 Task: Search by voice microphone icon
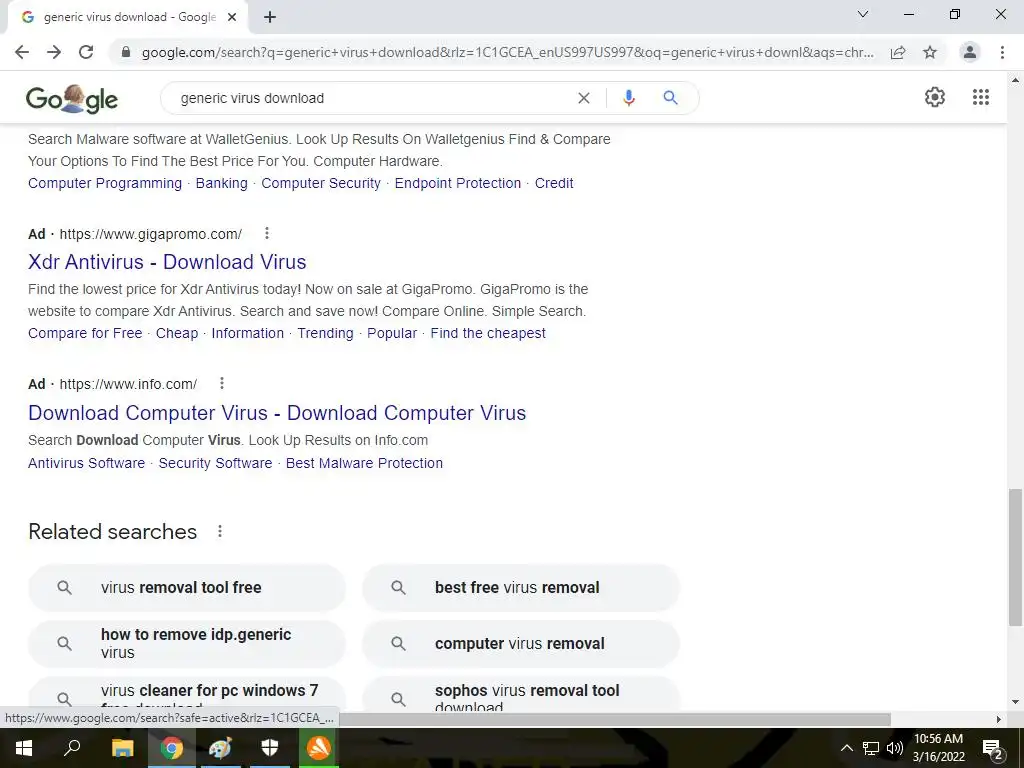click(629, 98)
